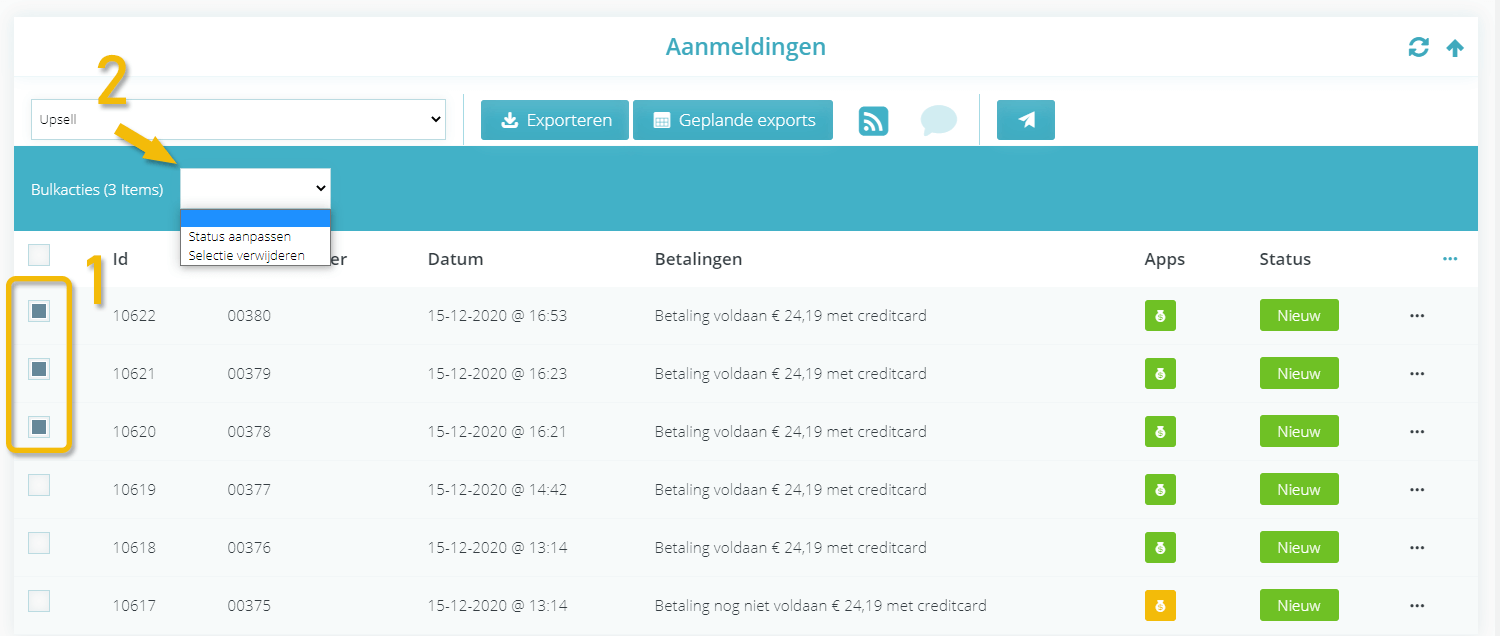Image resolution: width=1500 pixels, height=636 pixels.
Task: Check the checkbox for row 10619
Action: [39, 485]
